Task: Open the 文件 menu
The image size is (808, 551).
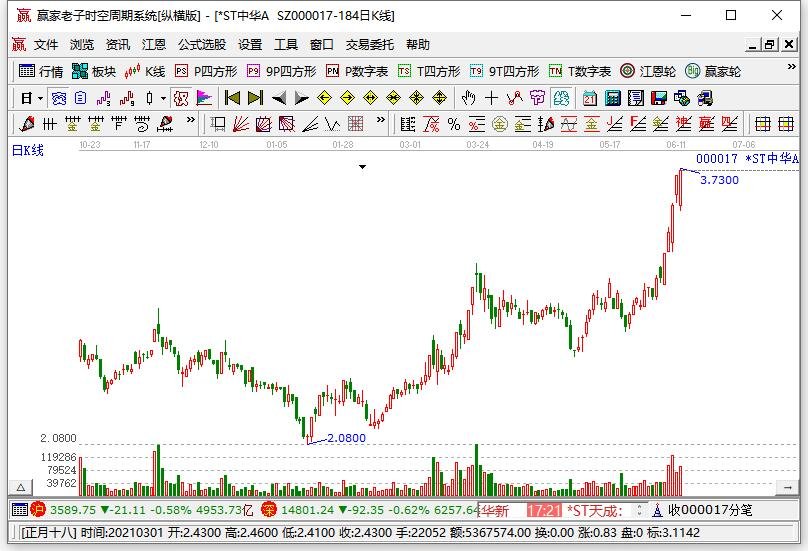Action: click(46, 45)
